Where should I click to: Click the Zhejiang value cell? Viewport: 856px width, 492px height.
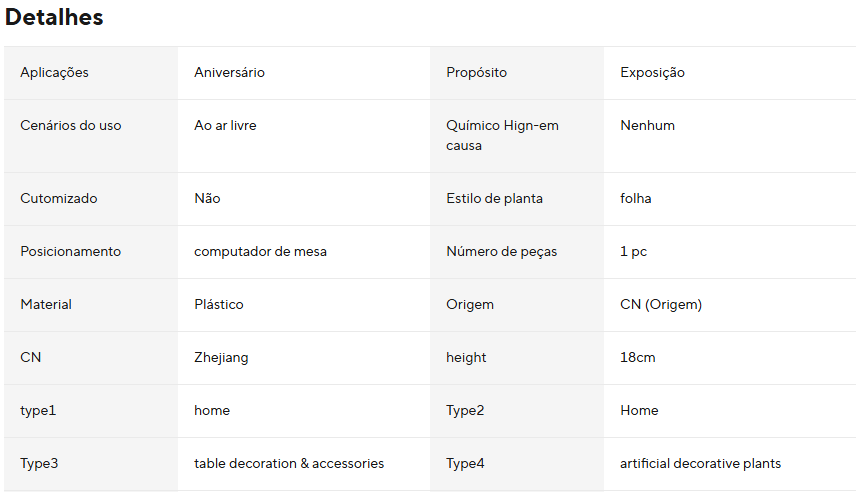(x=304, y=358)
